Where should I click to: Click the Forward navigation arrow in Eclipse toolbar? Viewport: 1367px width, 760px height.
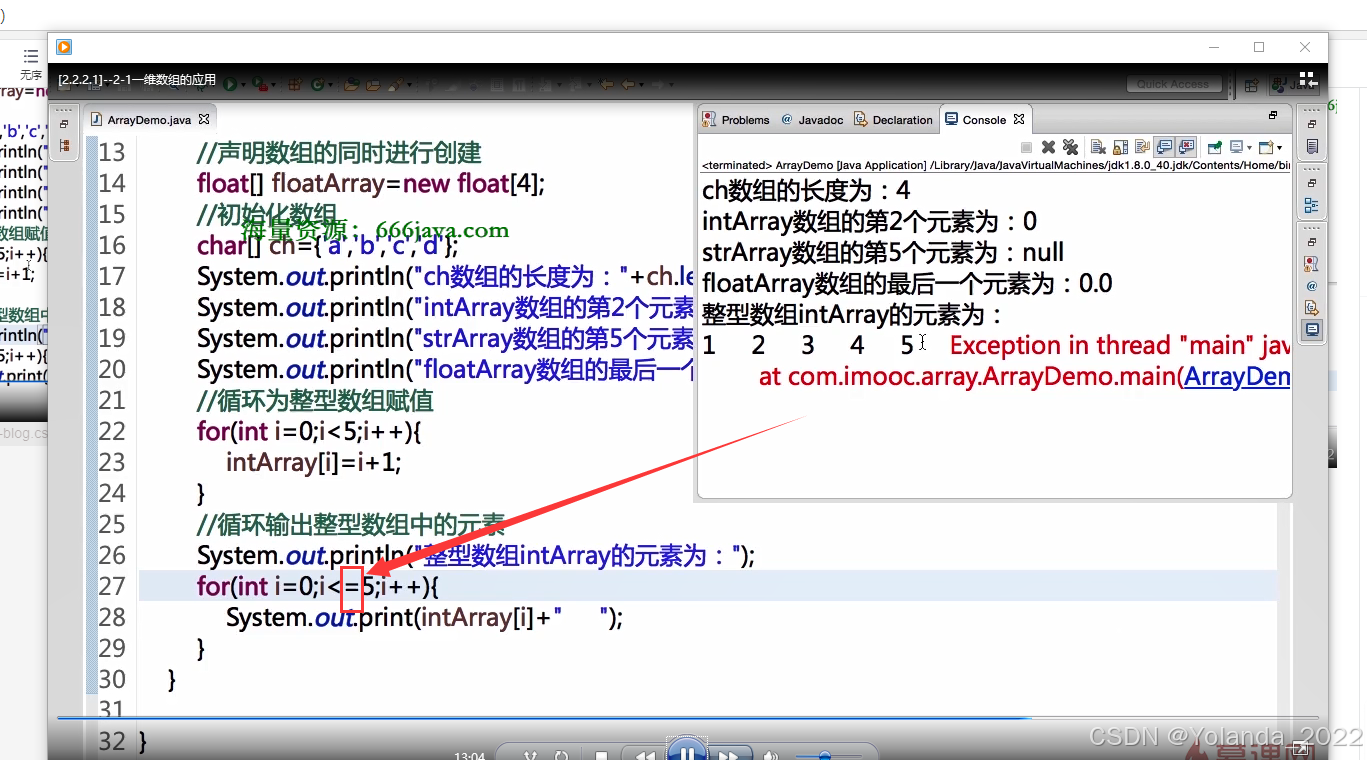coord(658,85)
